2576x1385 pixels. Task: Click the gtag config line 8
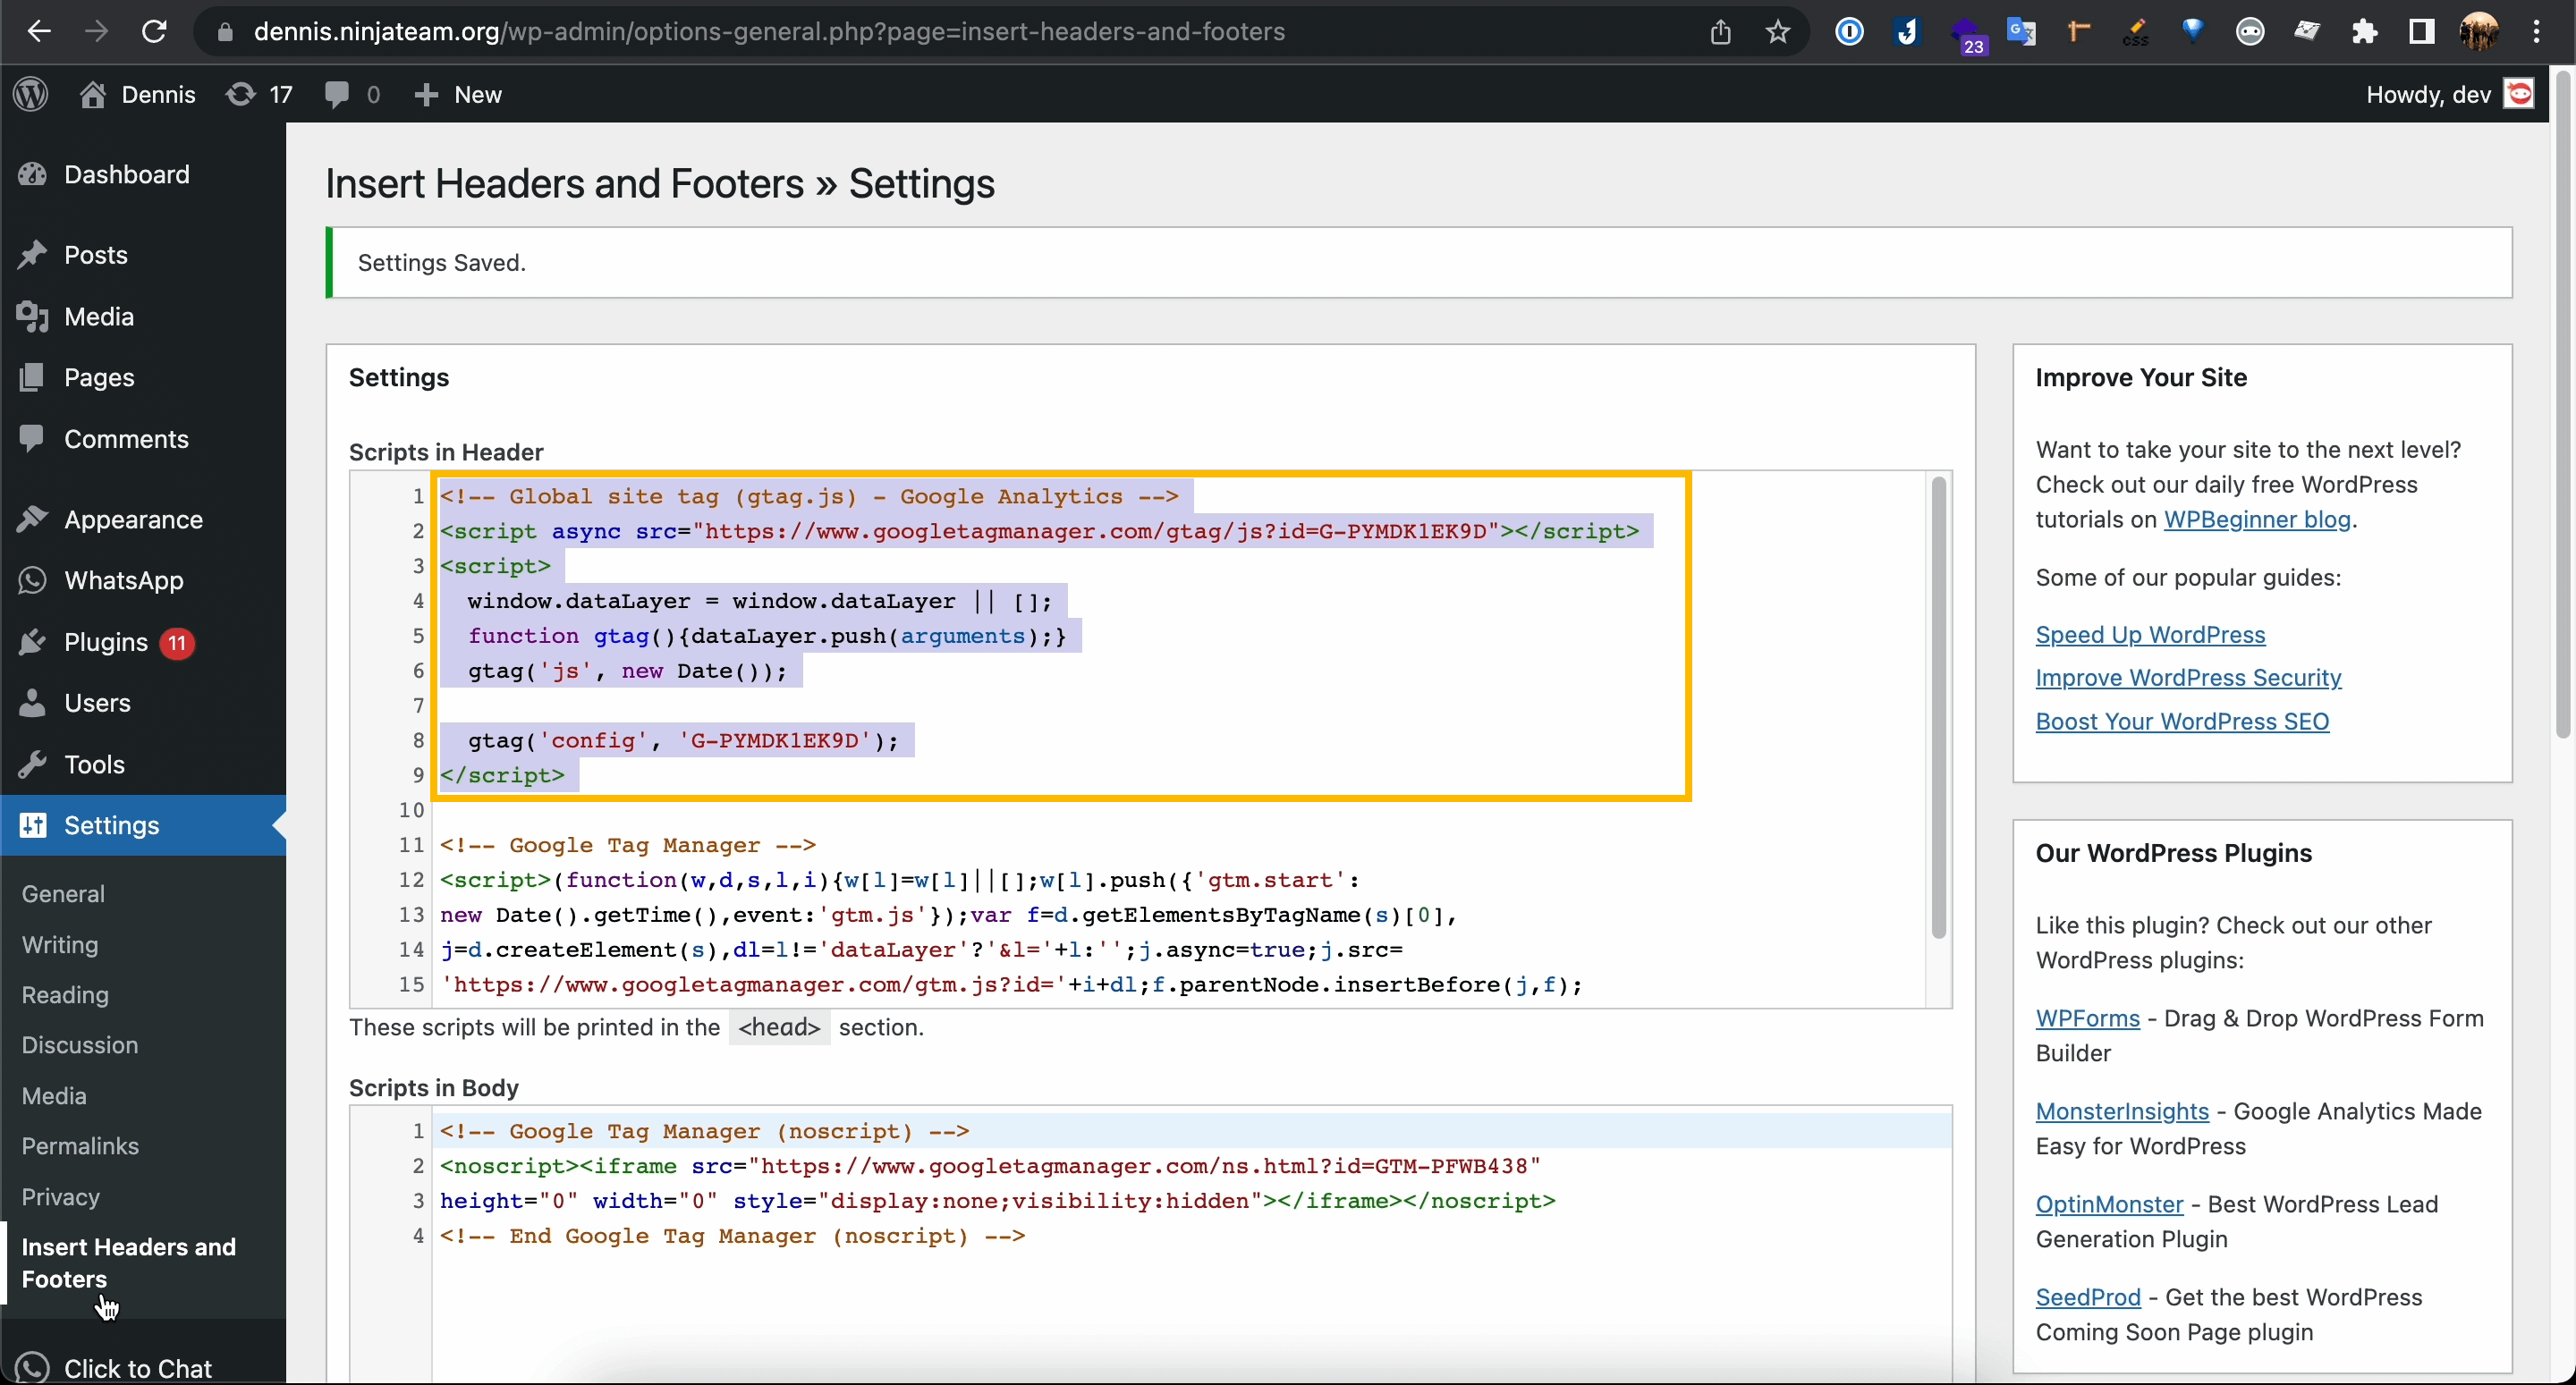(683, 741)
